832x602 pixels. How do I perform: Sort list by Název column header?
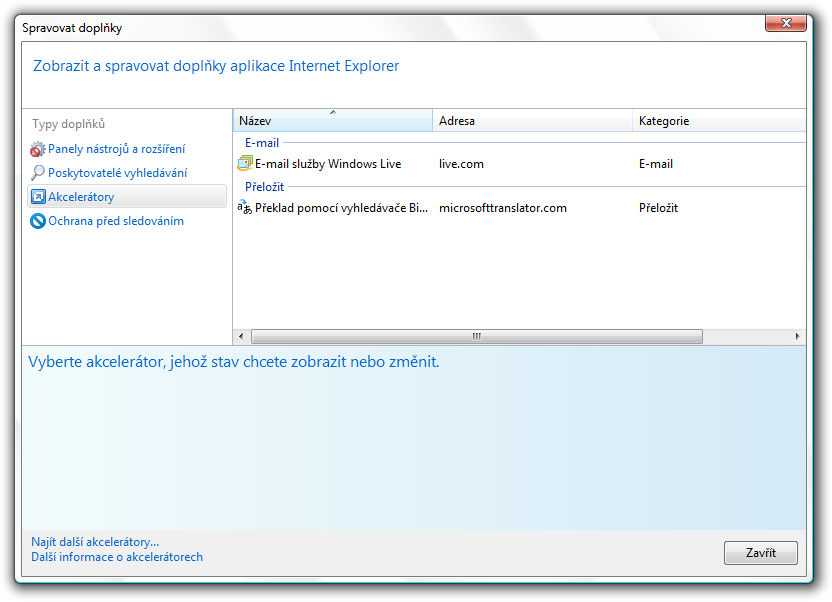(x=333, y=120)
